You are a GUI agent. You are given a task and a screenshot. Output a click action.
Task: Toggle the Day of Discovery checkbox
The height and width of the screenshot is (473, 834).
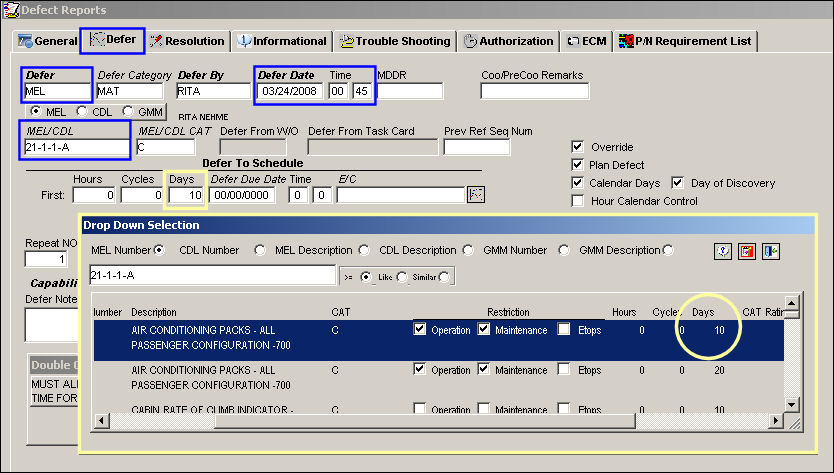point(677,182)
